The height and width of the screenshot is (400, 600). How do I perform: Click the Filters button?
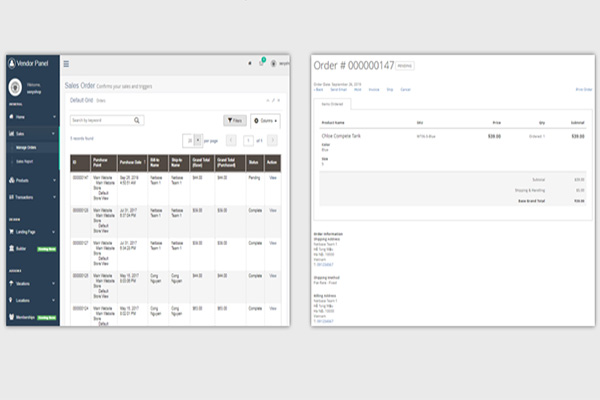234,120
